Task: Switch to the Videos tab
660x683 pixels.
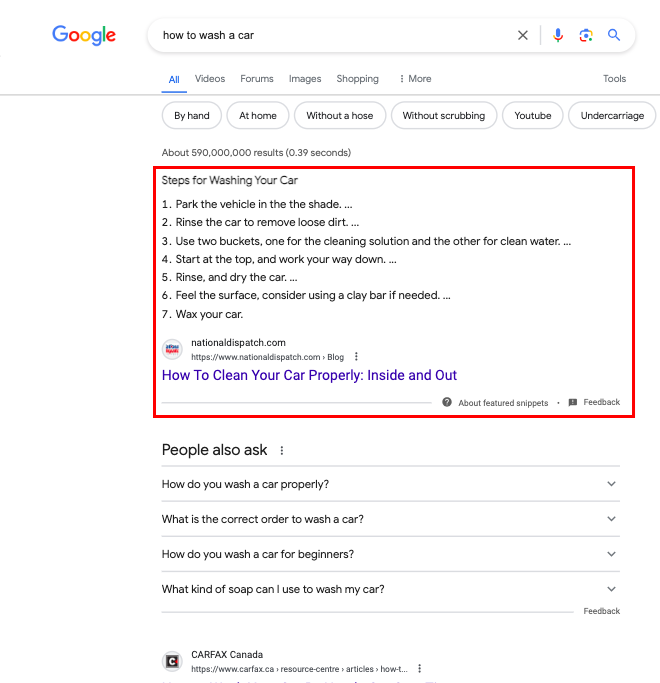Action: coord(210,79)
